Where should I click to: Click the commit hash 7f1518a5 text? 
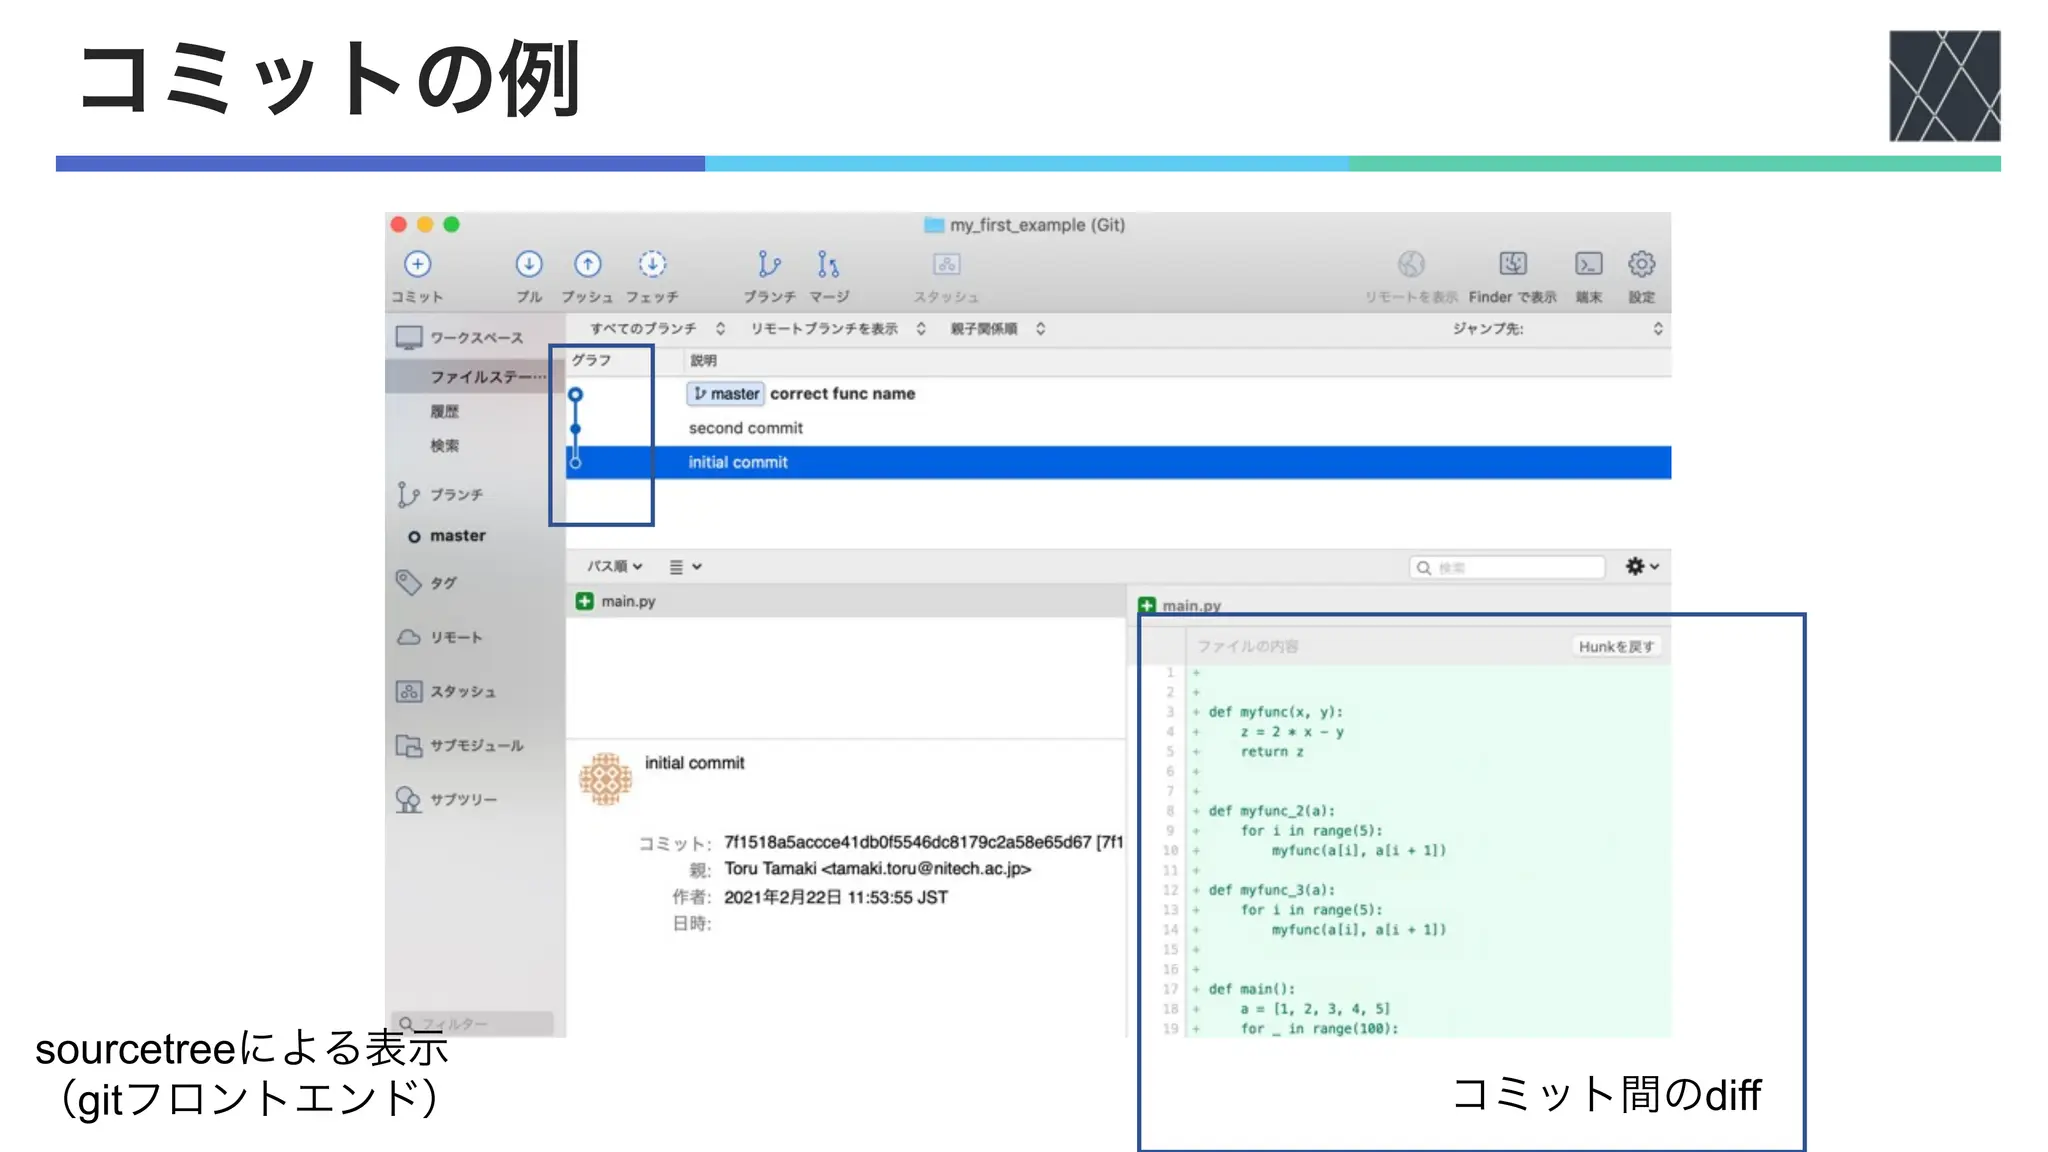coord(908,842)
